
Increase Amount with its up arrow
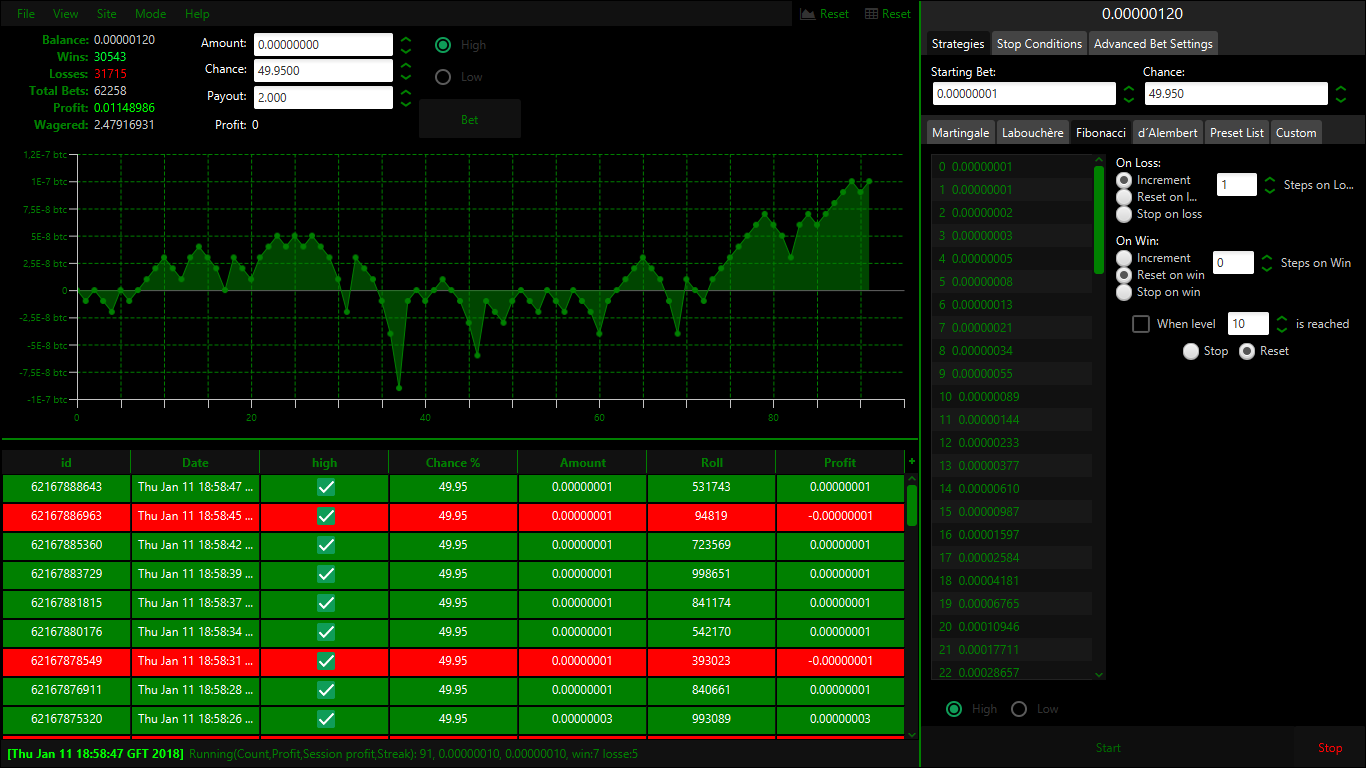pyautogui.click(x=406, y=40)
